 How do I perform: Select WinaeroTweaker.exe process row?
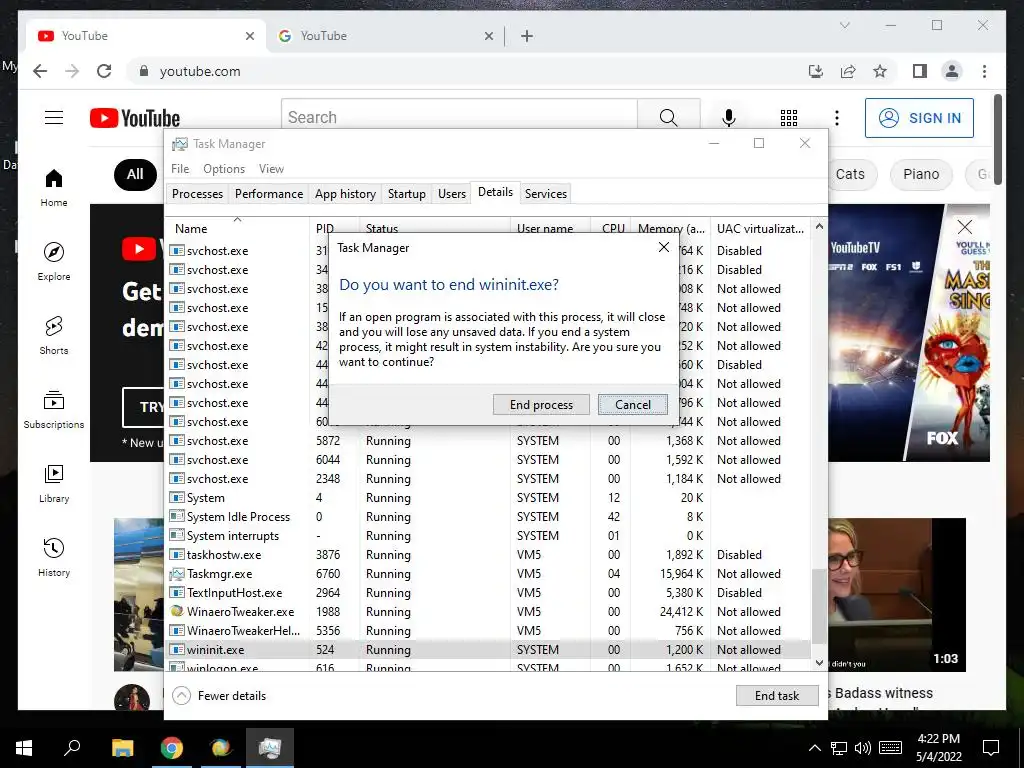click(x=488, y=611)
